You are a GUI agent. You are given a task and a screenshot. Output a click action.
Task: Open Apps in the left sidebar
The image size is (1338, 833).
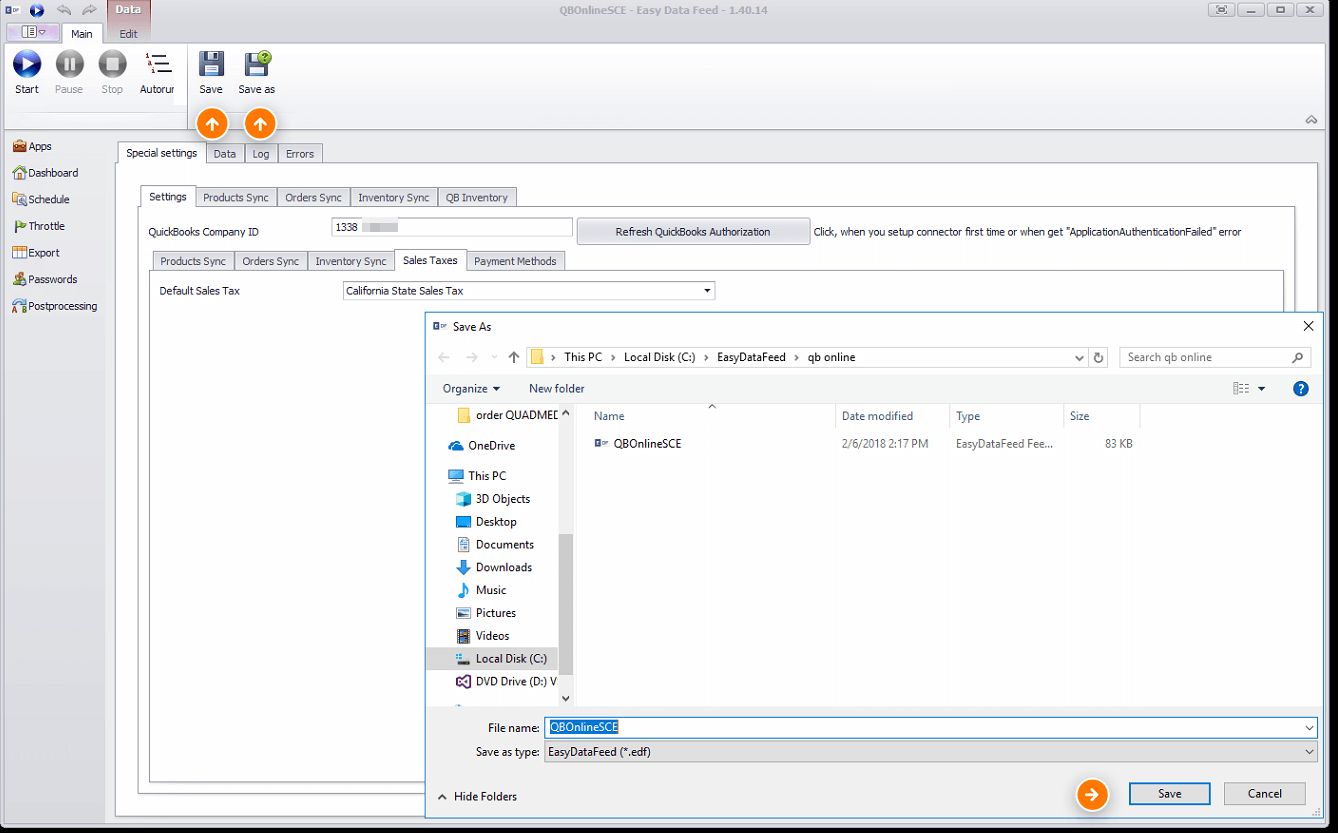pos(33,146)
